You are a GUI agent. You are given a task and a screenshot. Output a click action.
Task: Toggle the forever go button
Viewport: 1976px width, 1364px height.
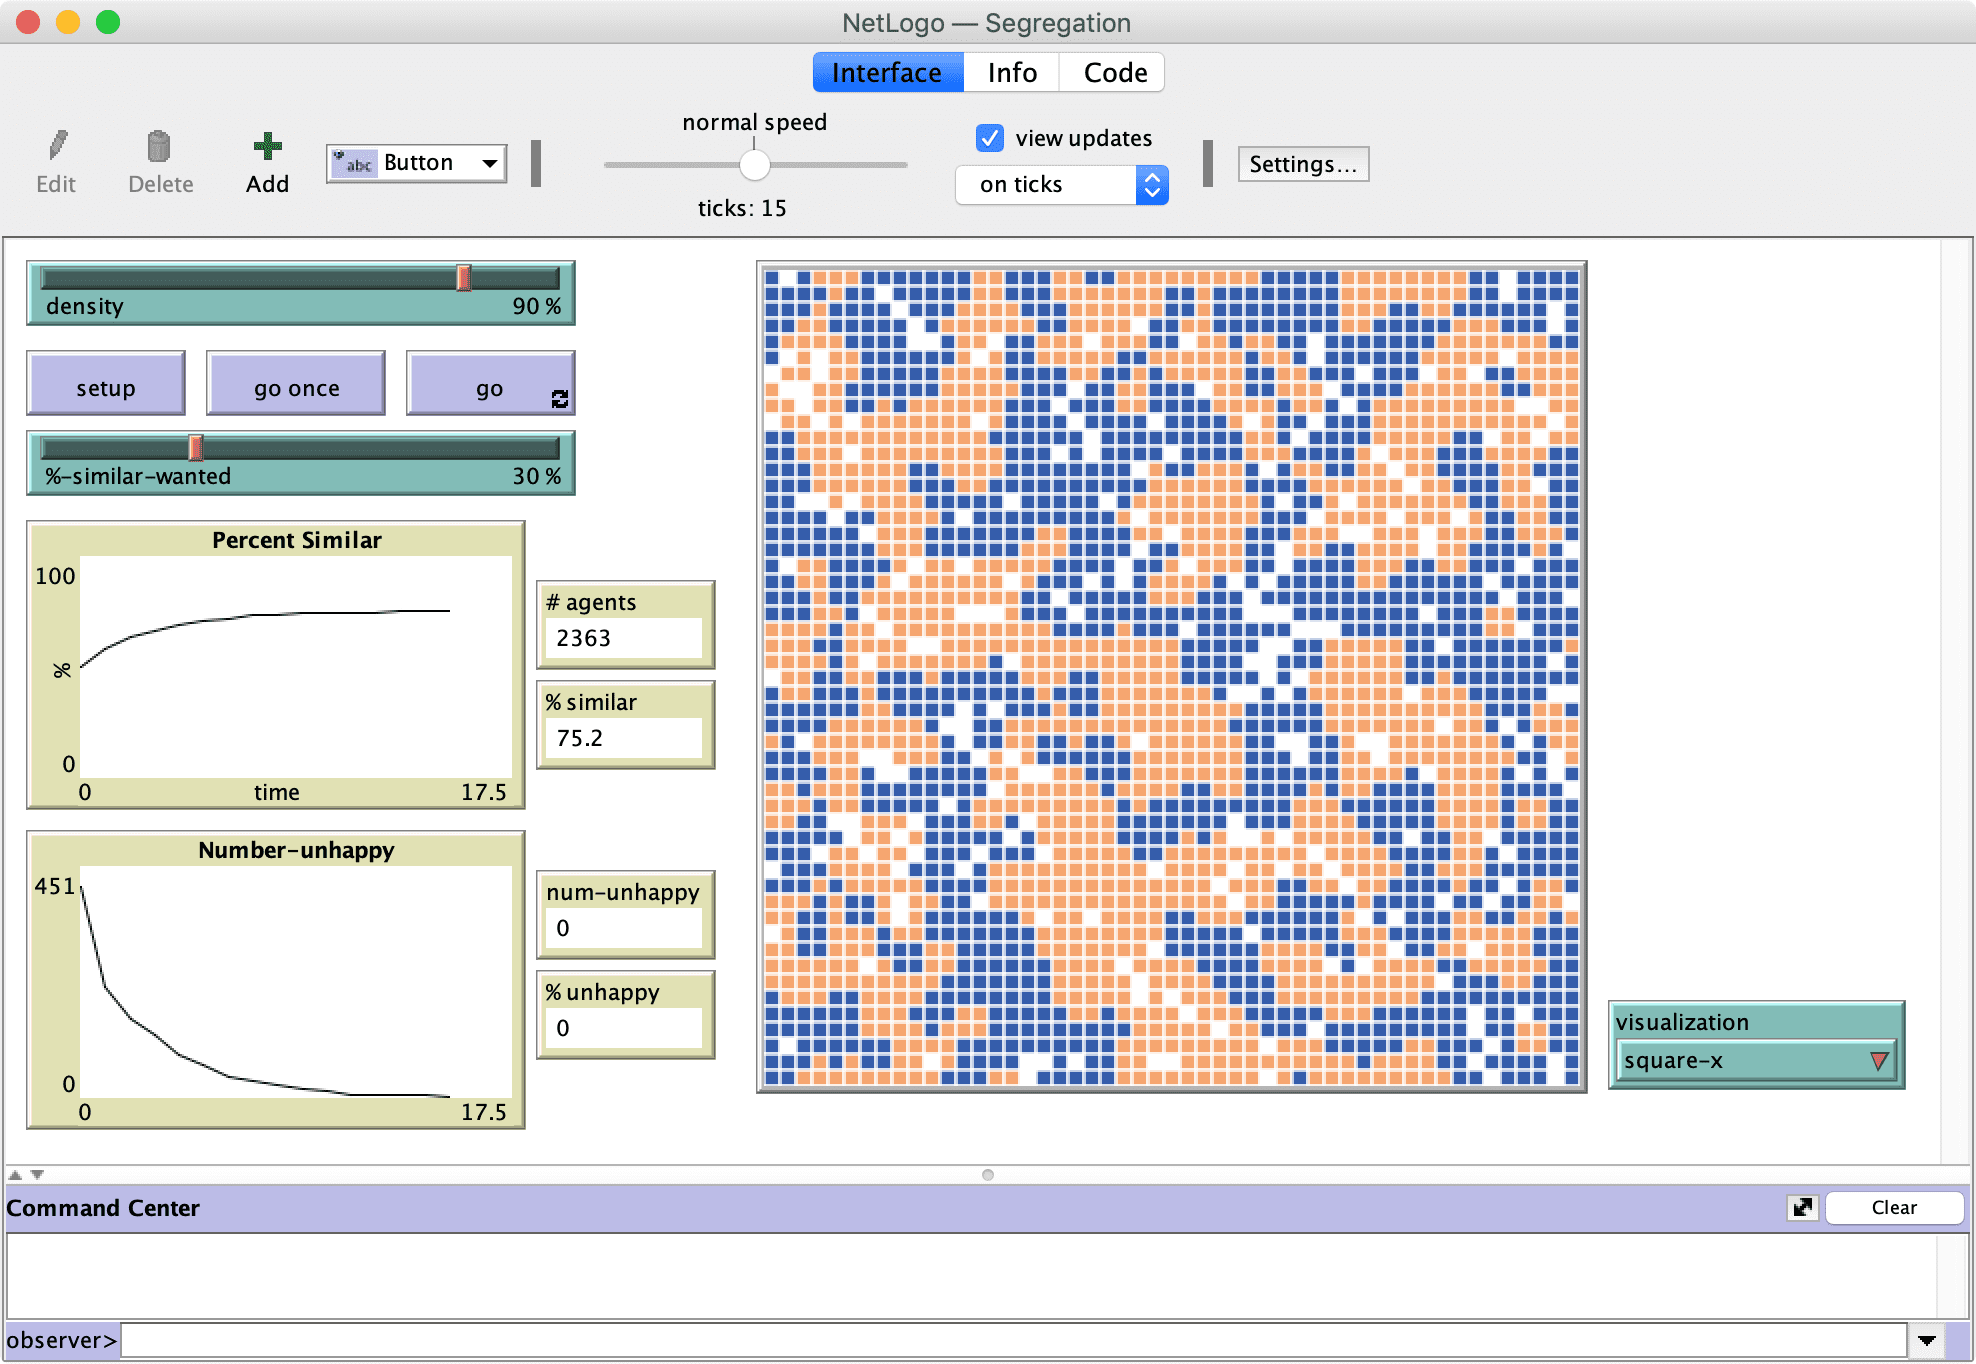point(490,388)
